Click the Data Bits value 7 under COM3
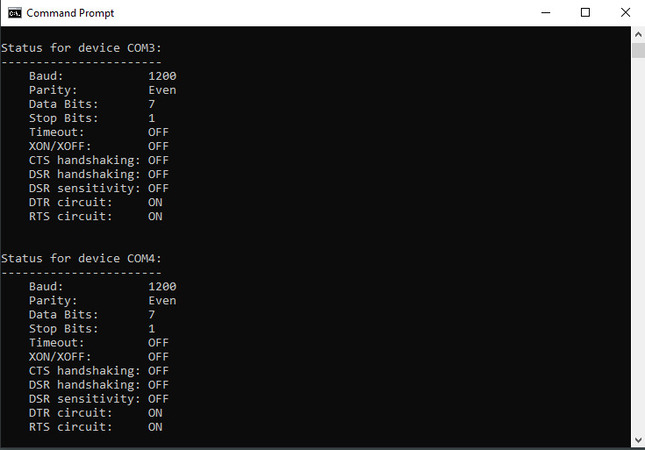Image resolution: width=645 pixels, height=450 pixels. tap(151, 104)
